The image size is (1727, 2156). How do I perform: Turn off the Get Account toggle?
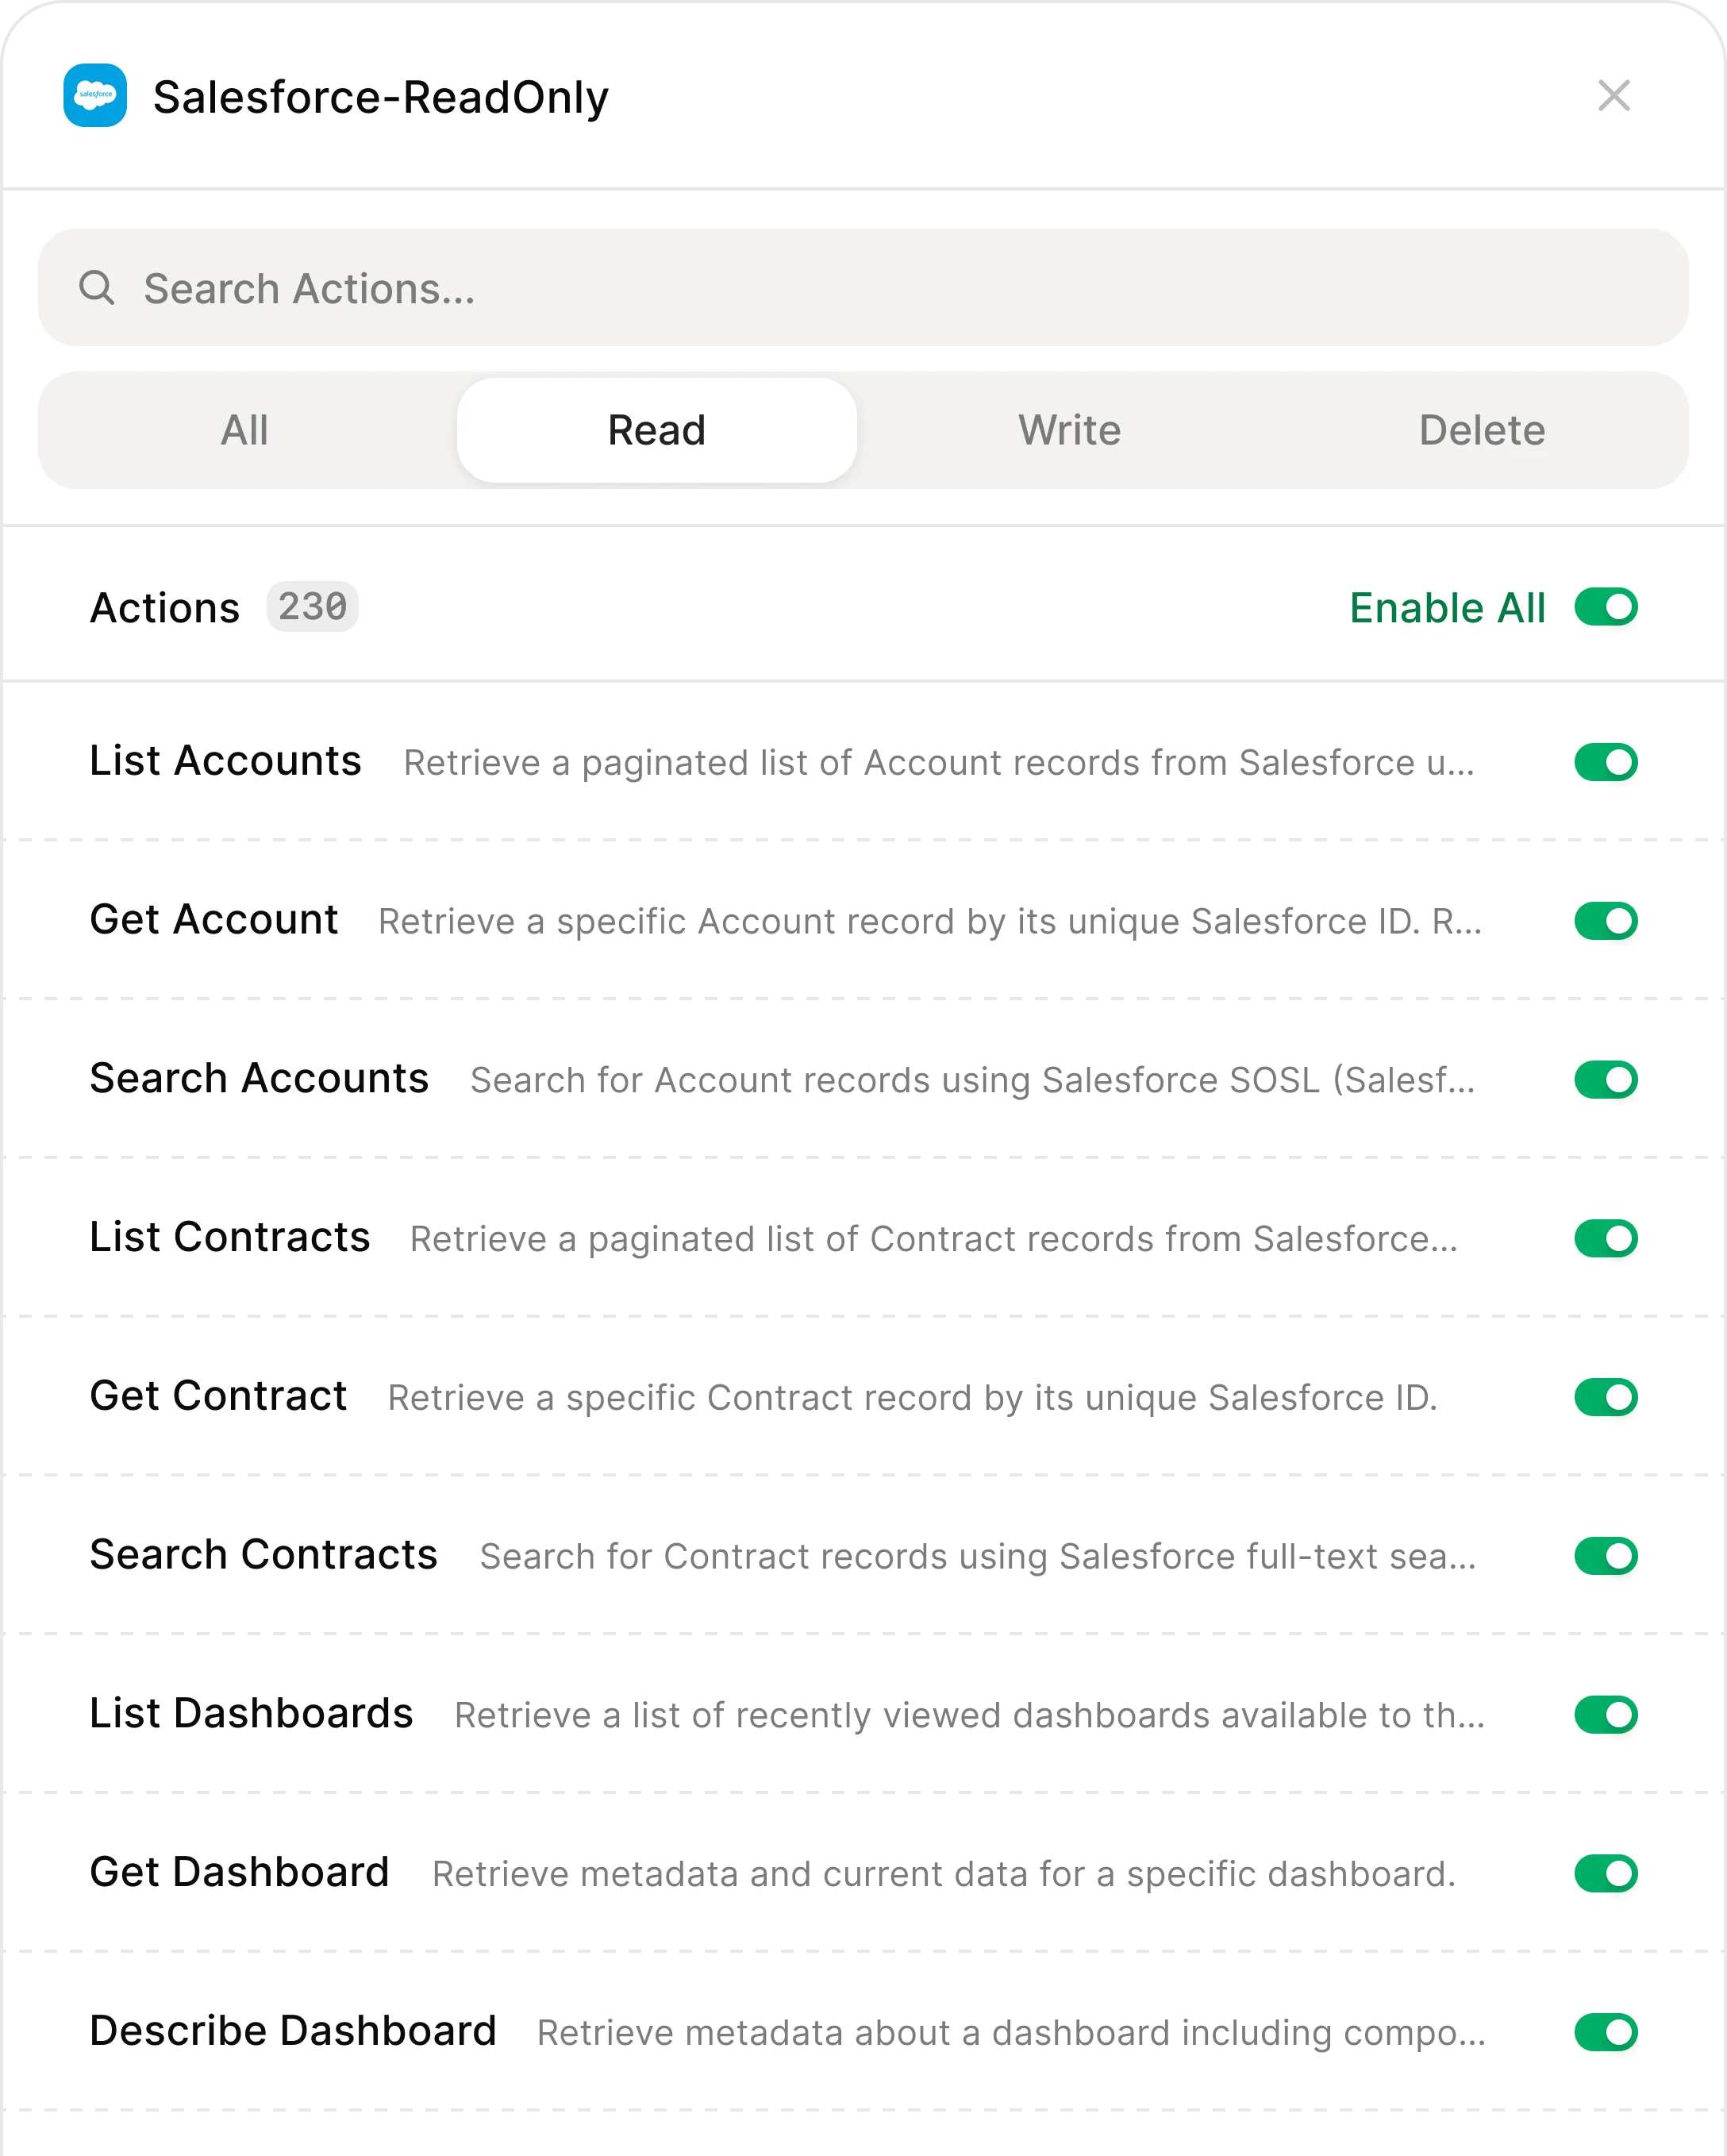click(1606, 921)
